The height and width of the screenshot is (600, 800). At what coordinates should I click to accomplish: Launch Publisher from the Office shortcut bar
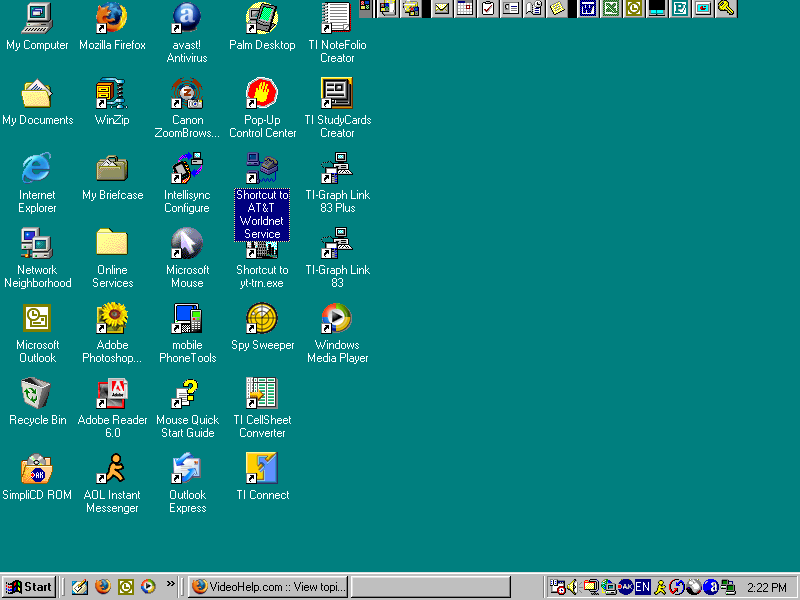(680, 9)
